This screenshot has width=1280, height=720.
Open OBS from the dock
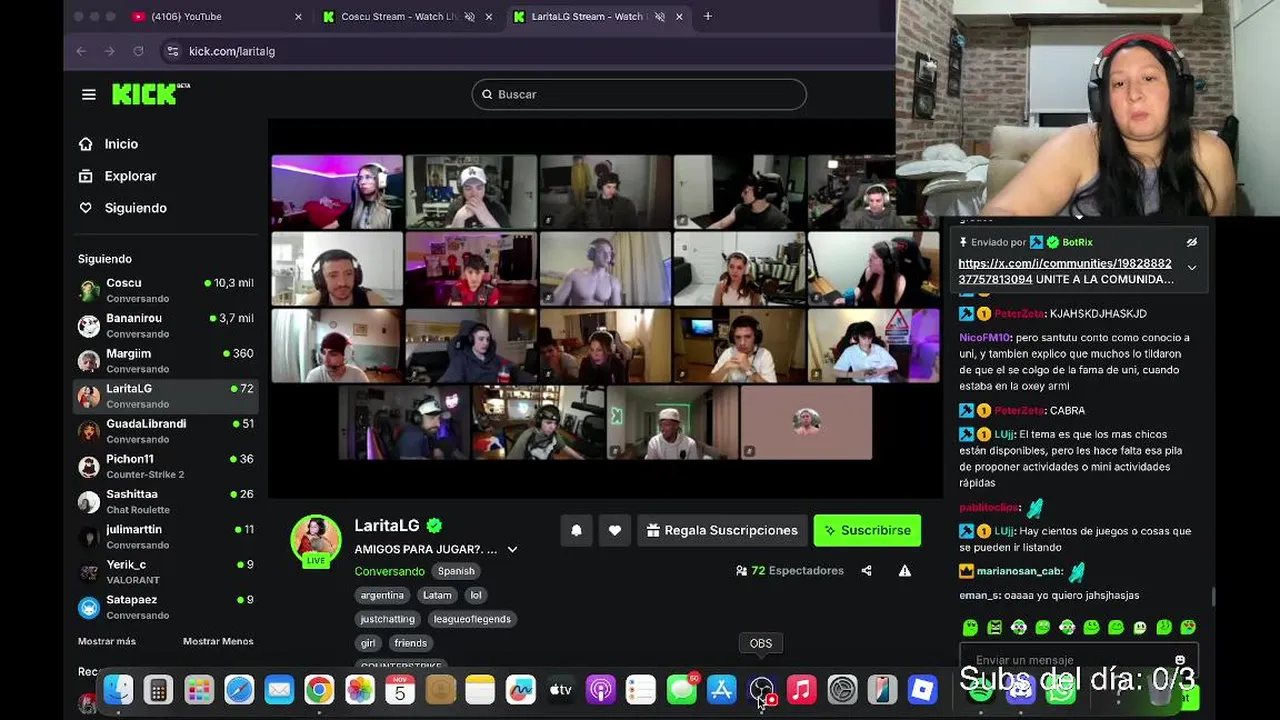pos(761,689)
